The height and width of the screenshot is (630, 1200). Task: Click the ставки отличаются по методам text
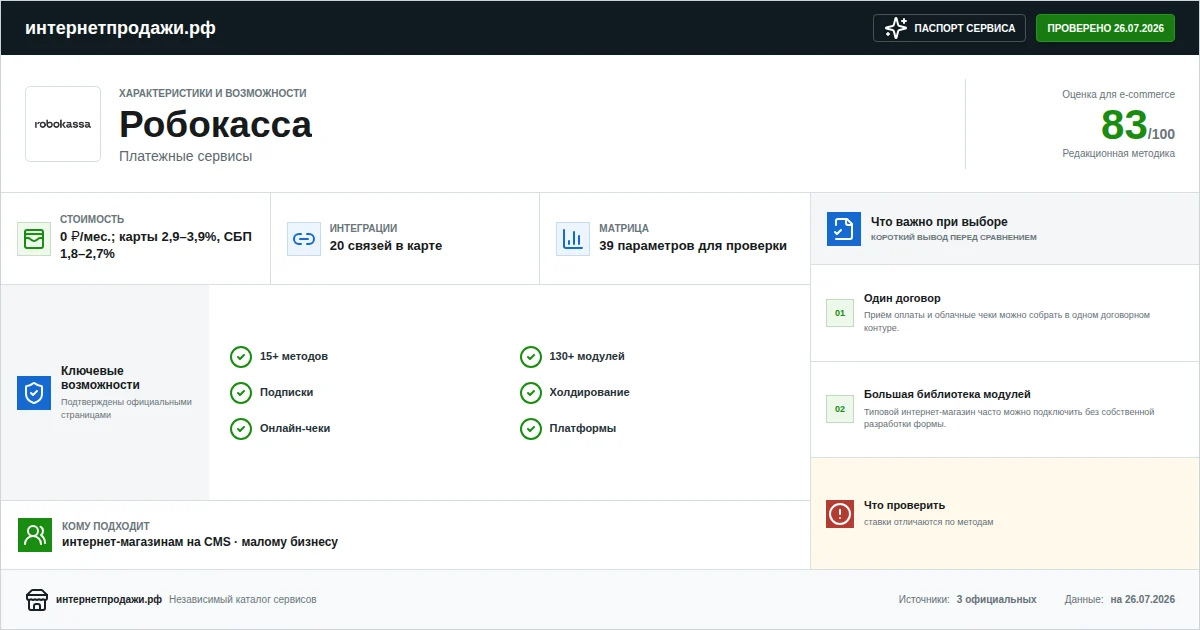tap(929, 522)
